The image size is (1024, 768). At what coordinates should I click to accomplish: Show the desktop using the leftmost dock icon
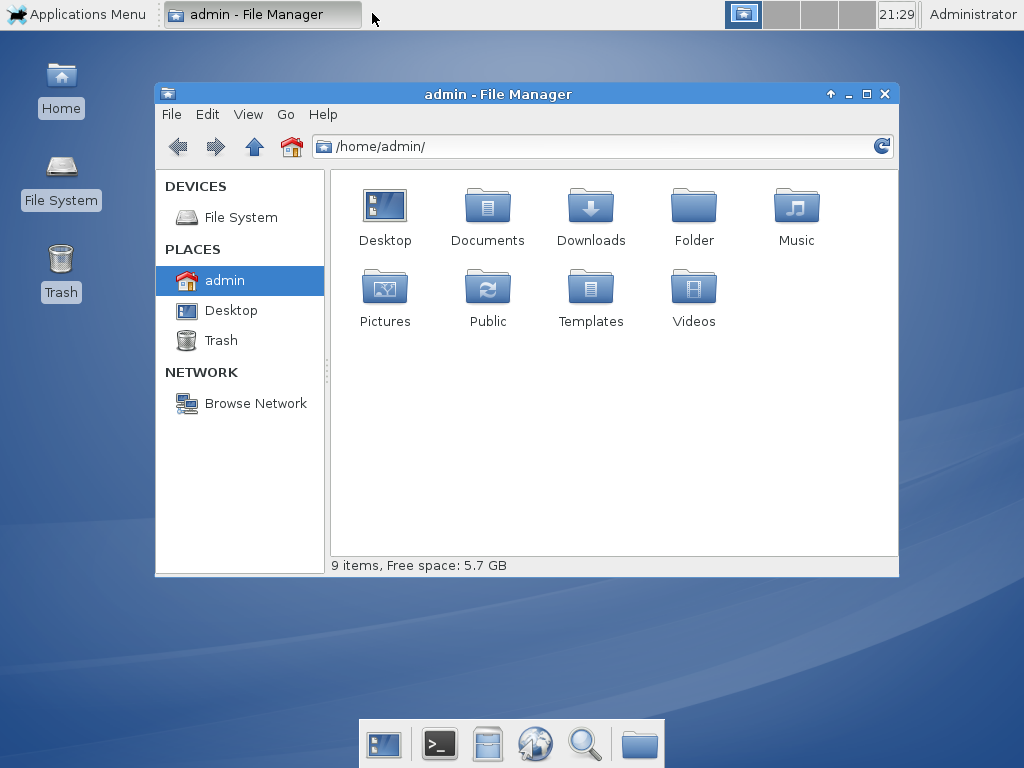[x=385, y=744]
